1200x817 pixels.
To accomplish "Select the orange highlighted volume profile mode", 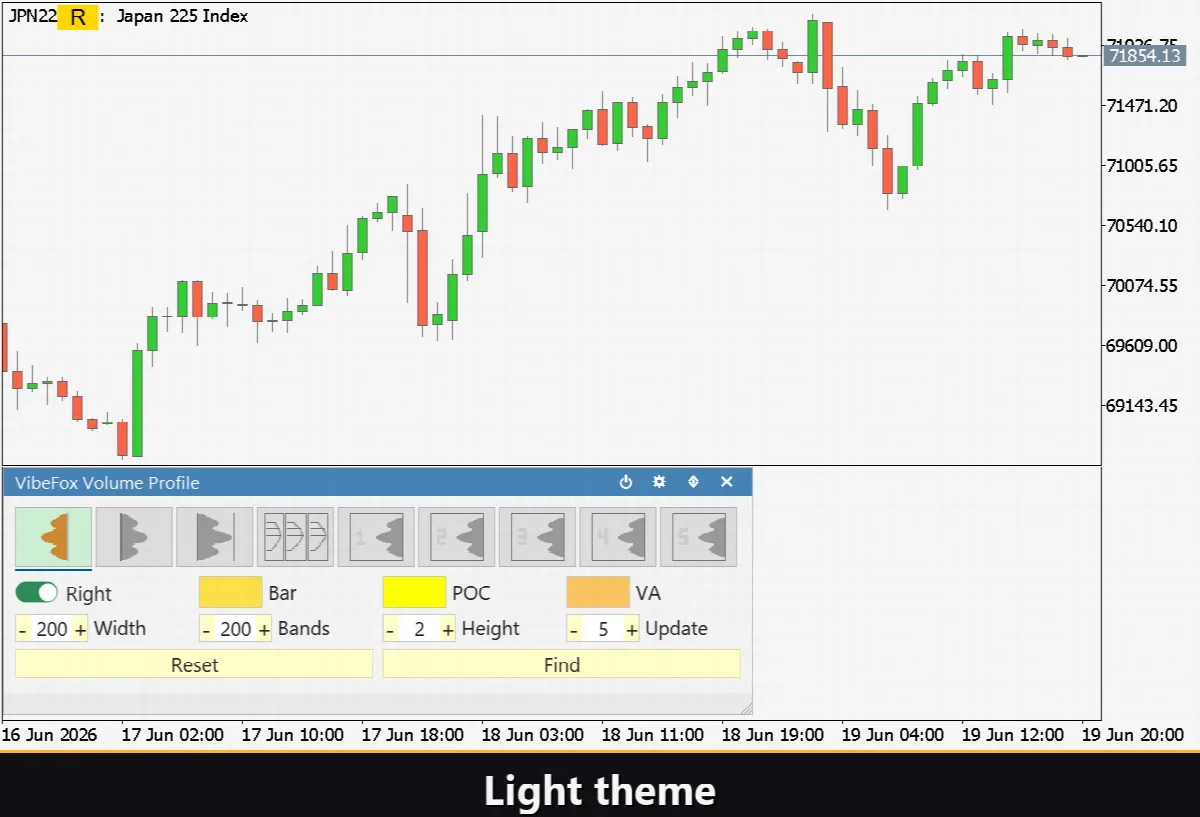I will [x=54, y=537].
